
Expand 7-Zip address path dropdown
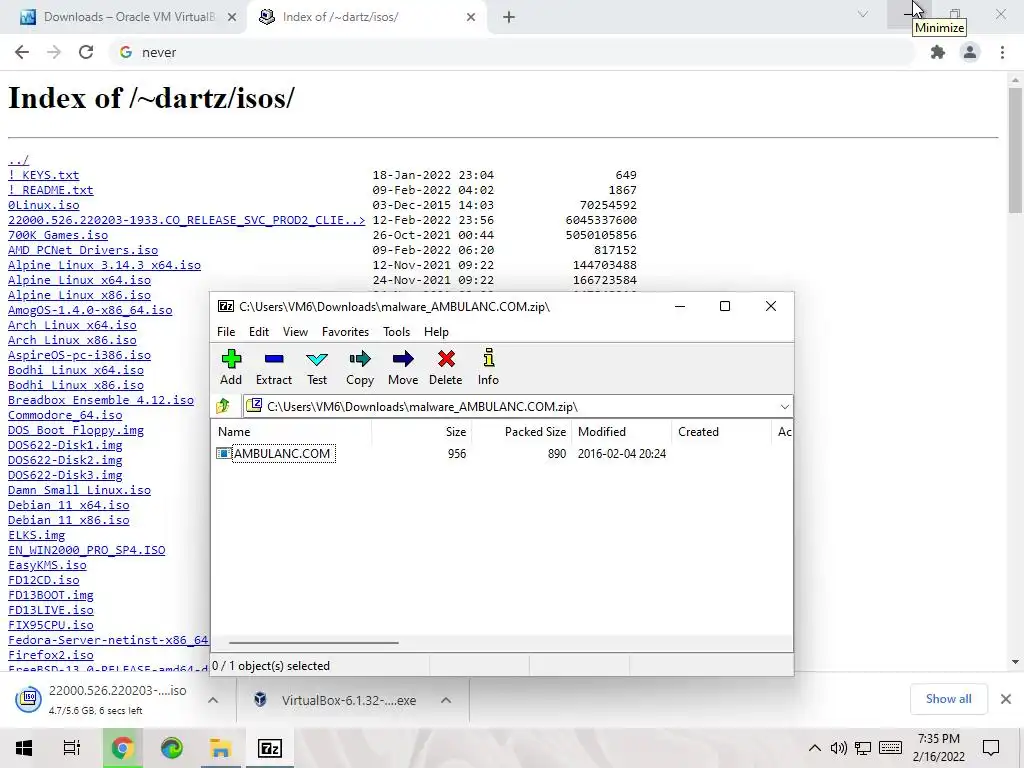pos(784,406)
